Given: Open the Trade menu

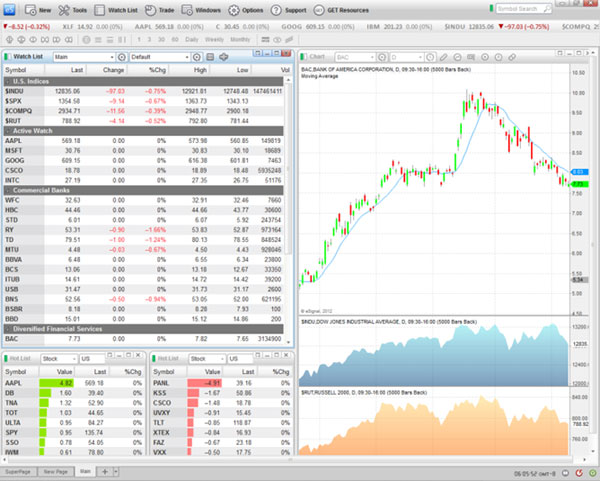Looking at the screenshot, I should [160, 10].
